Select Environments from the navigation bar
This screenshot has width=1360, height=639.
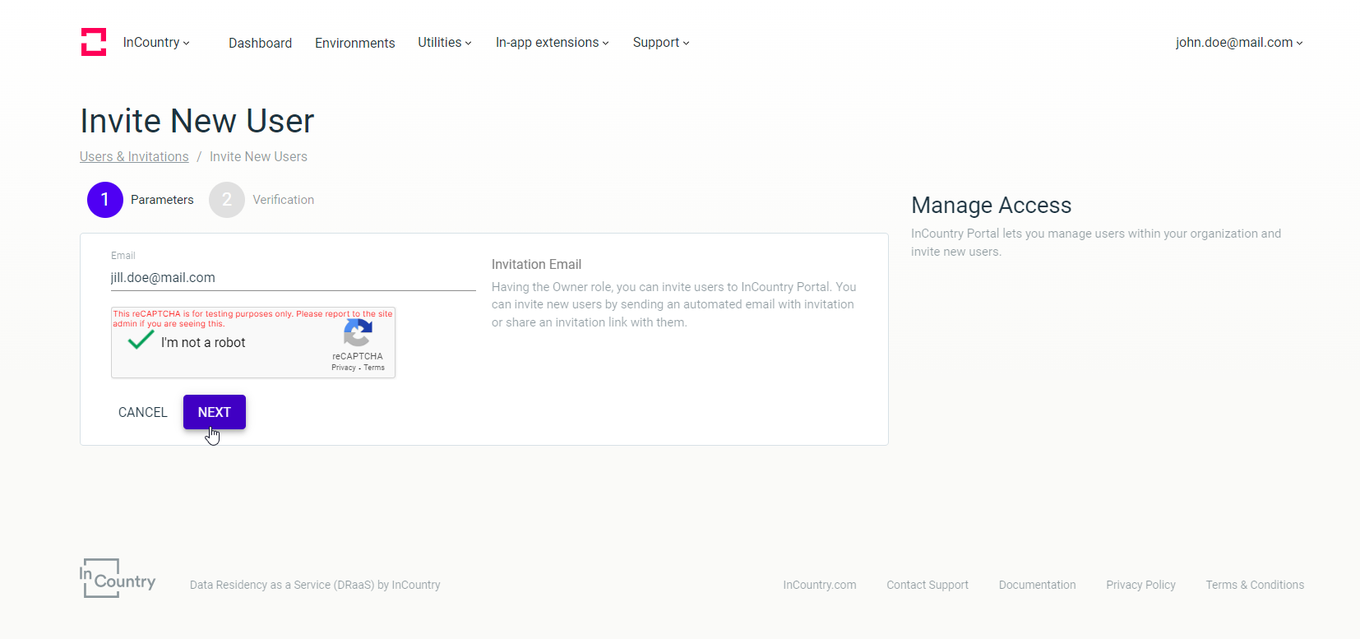coord(355,42)
